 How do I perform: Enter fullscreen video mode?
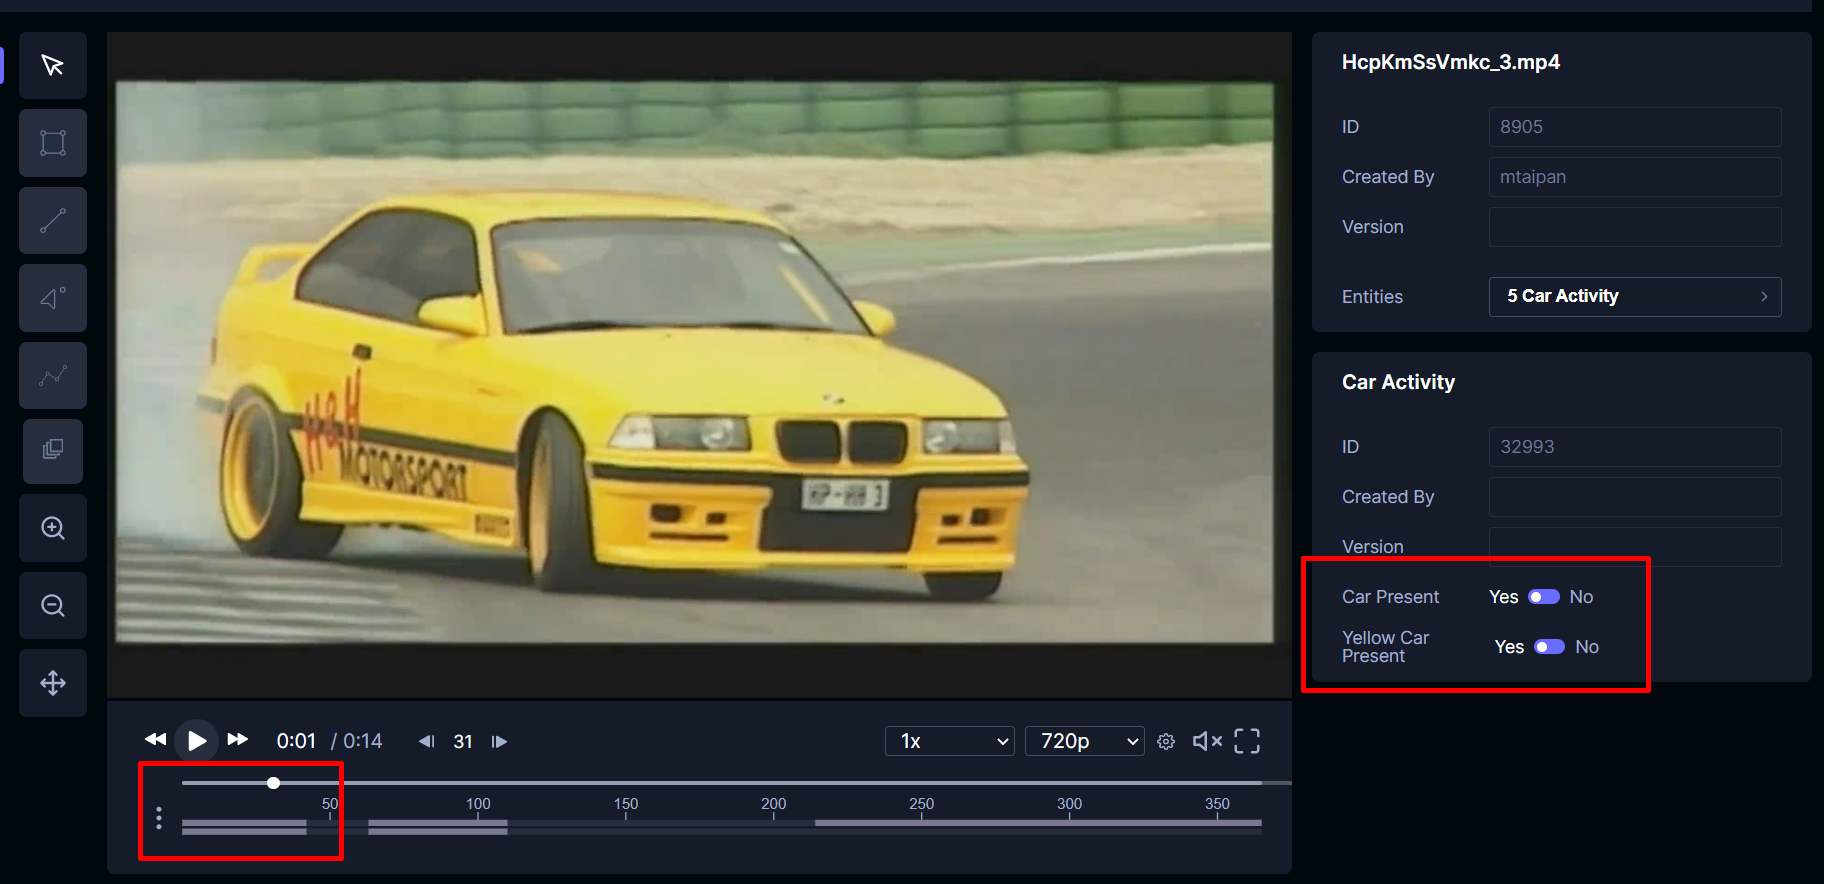(1247, 741)
